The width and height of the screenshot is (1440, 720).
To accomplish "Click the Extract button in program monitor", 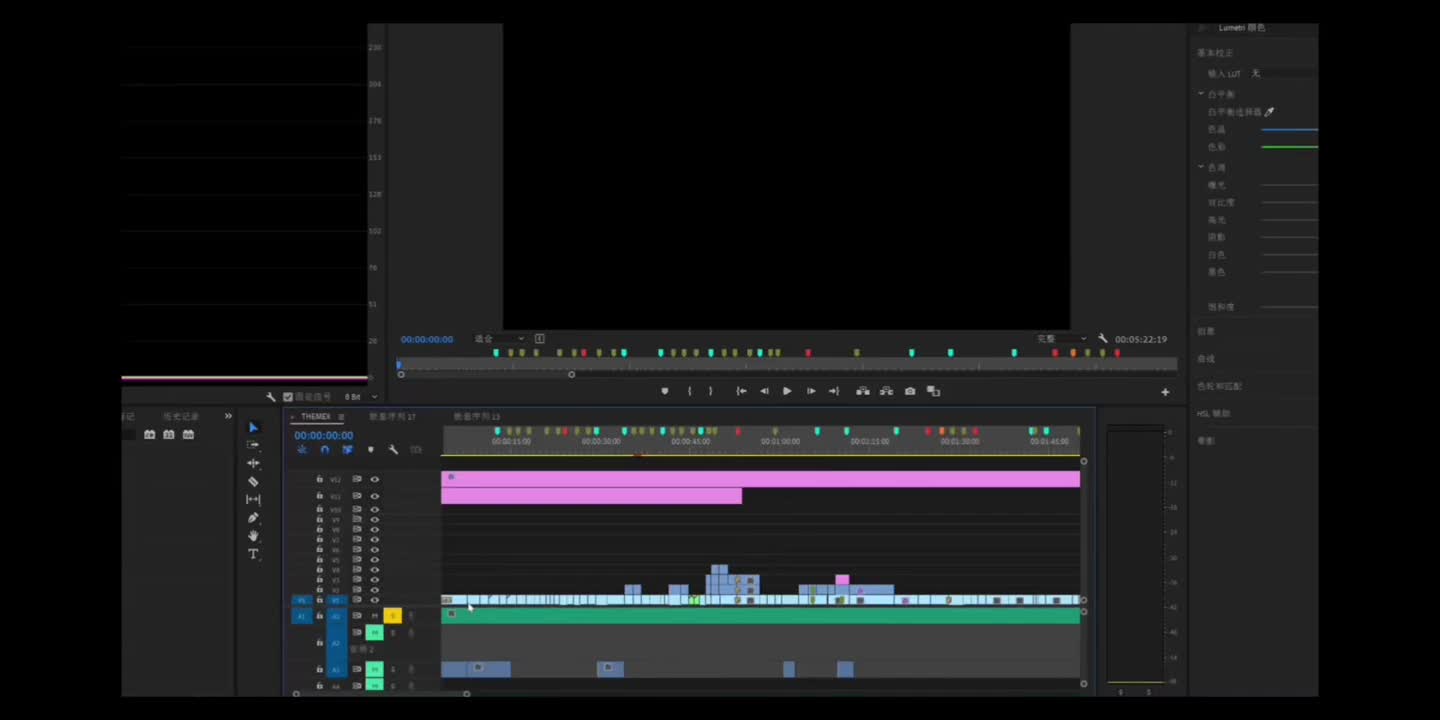I will pos(886,391).
